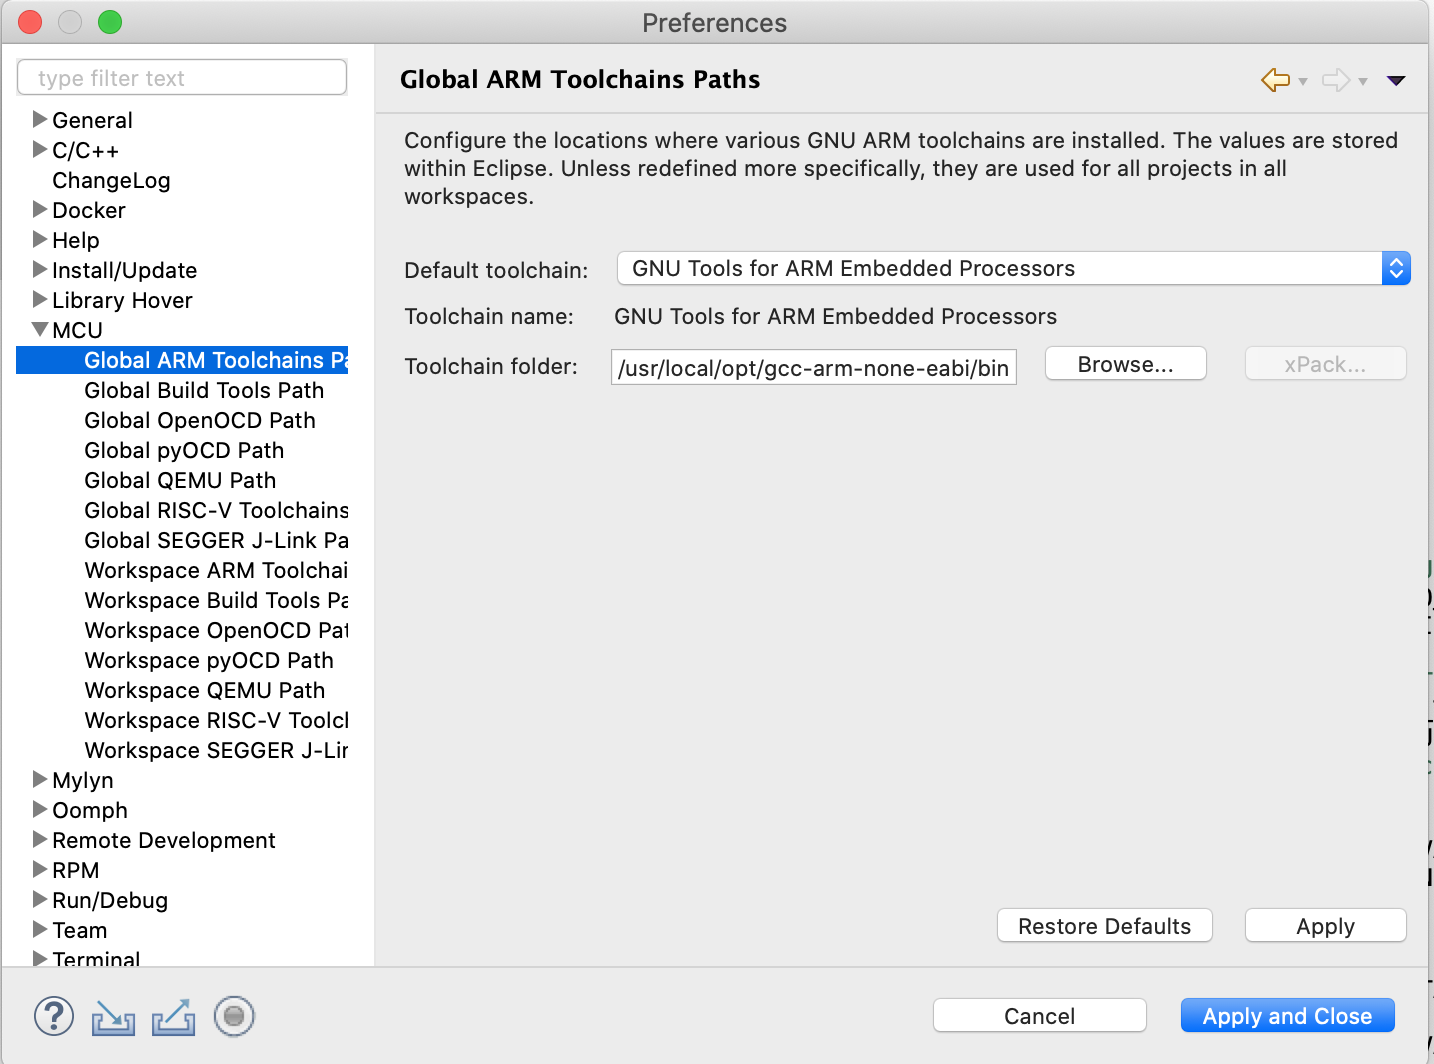Select Workspace ARM Toolchains item
Image resolution: width=1434 pixels, height=1064 pixels.
pos(216,570)
